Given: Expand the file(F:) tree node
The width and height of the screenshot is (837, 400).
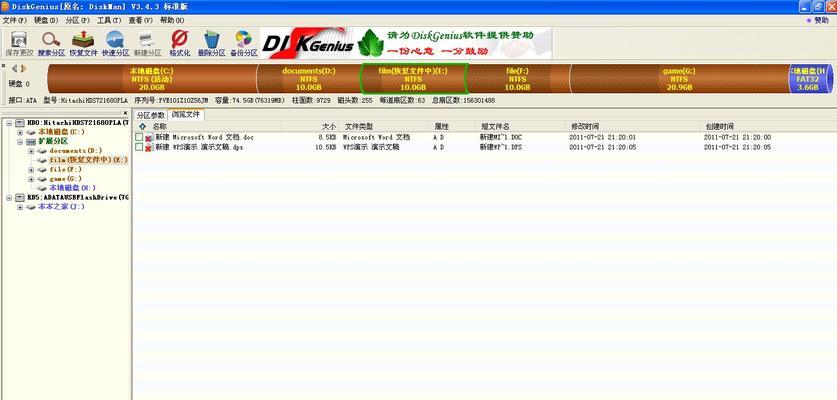Looking at the screenshot, I should click(x=31, y=170).
